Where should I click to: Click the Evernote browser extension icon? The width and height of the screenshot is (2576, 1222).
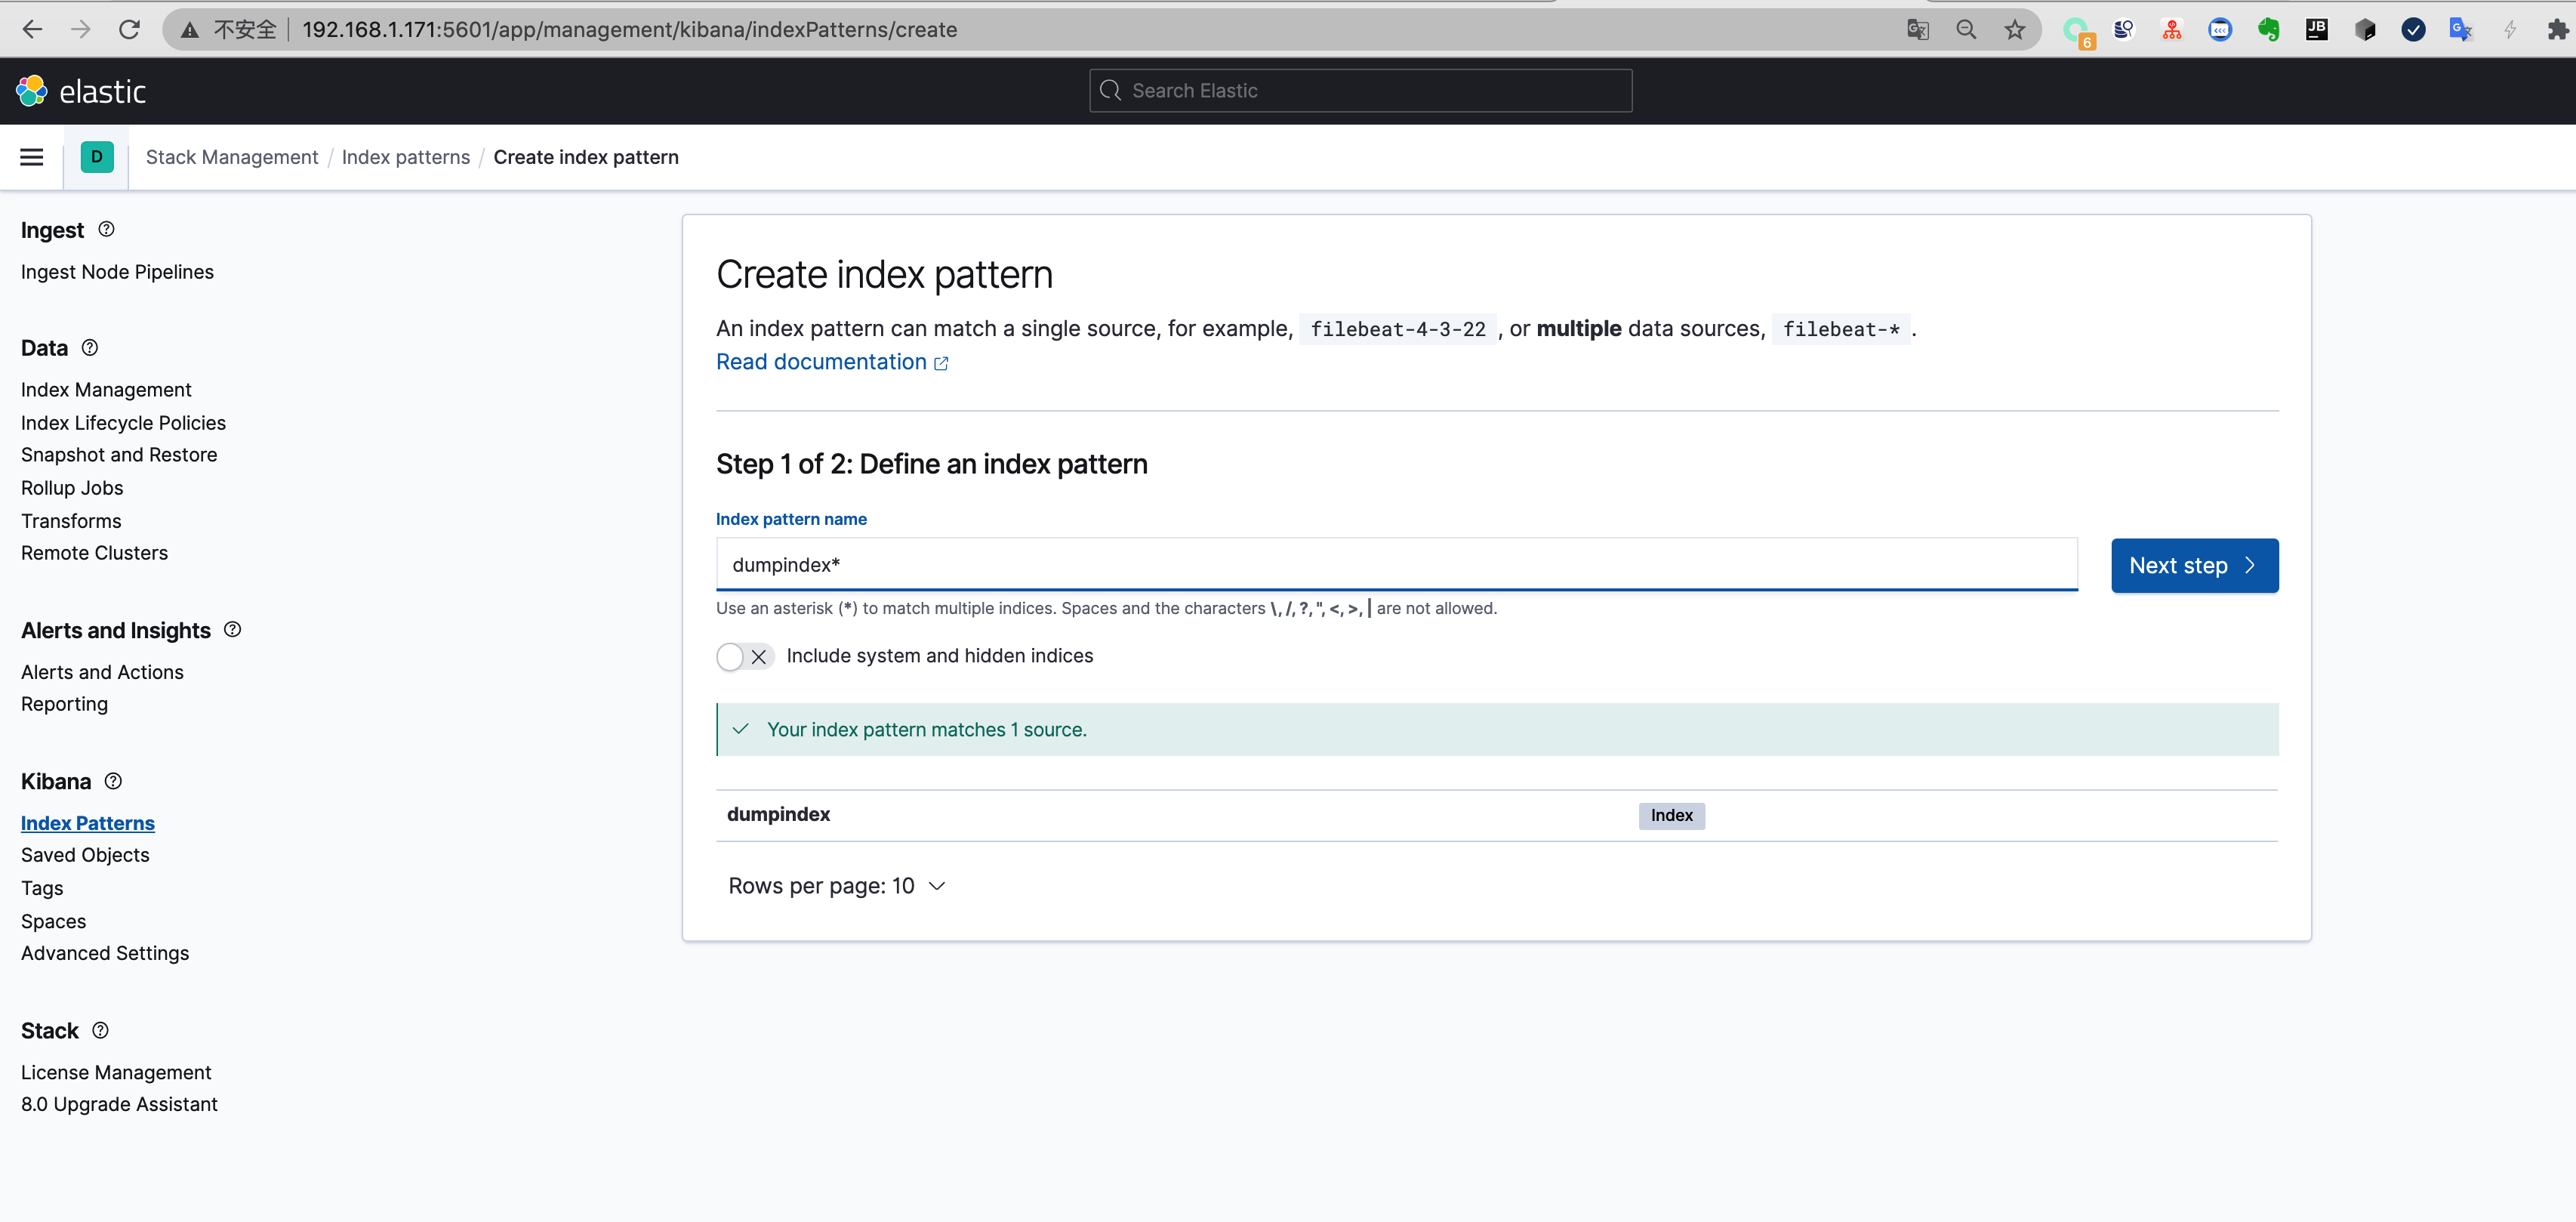click(x=2268, y=29)
